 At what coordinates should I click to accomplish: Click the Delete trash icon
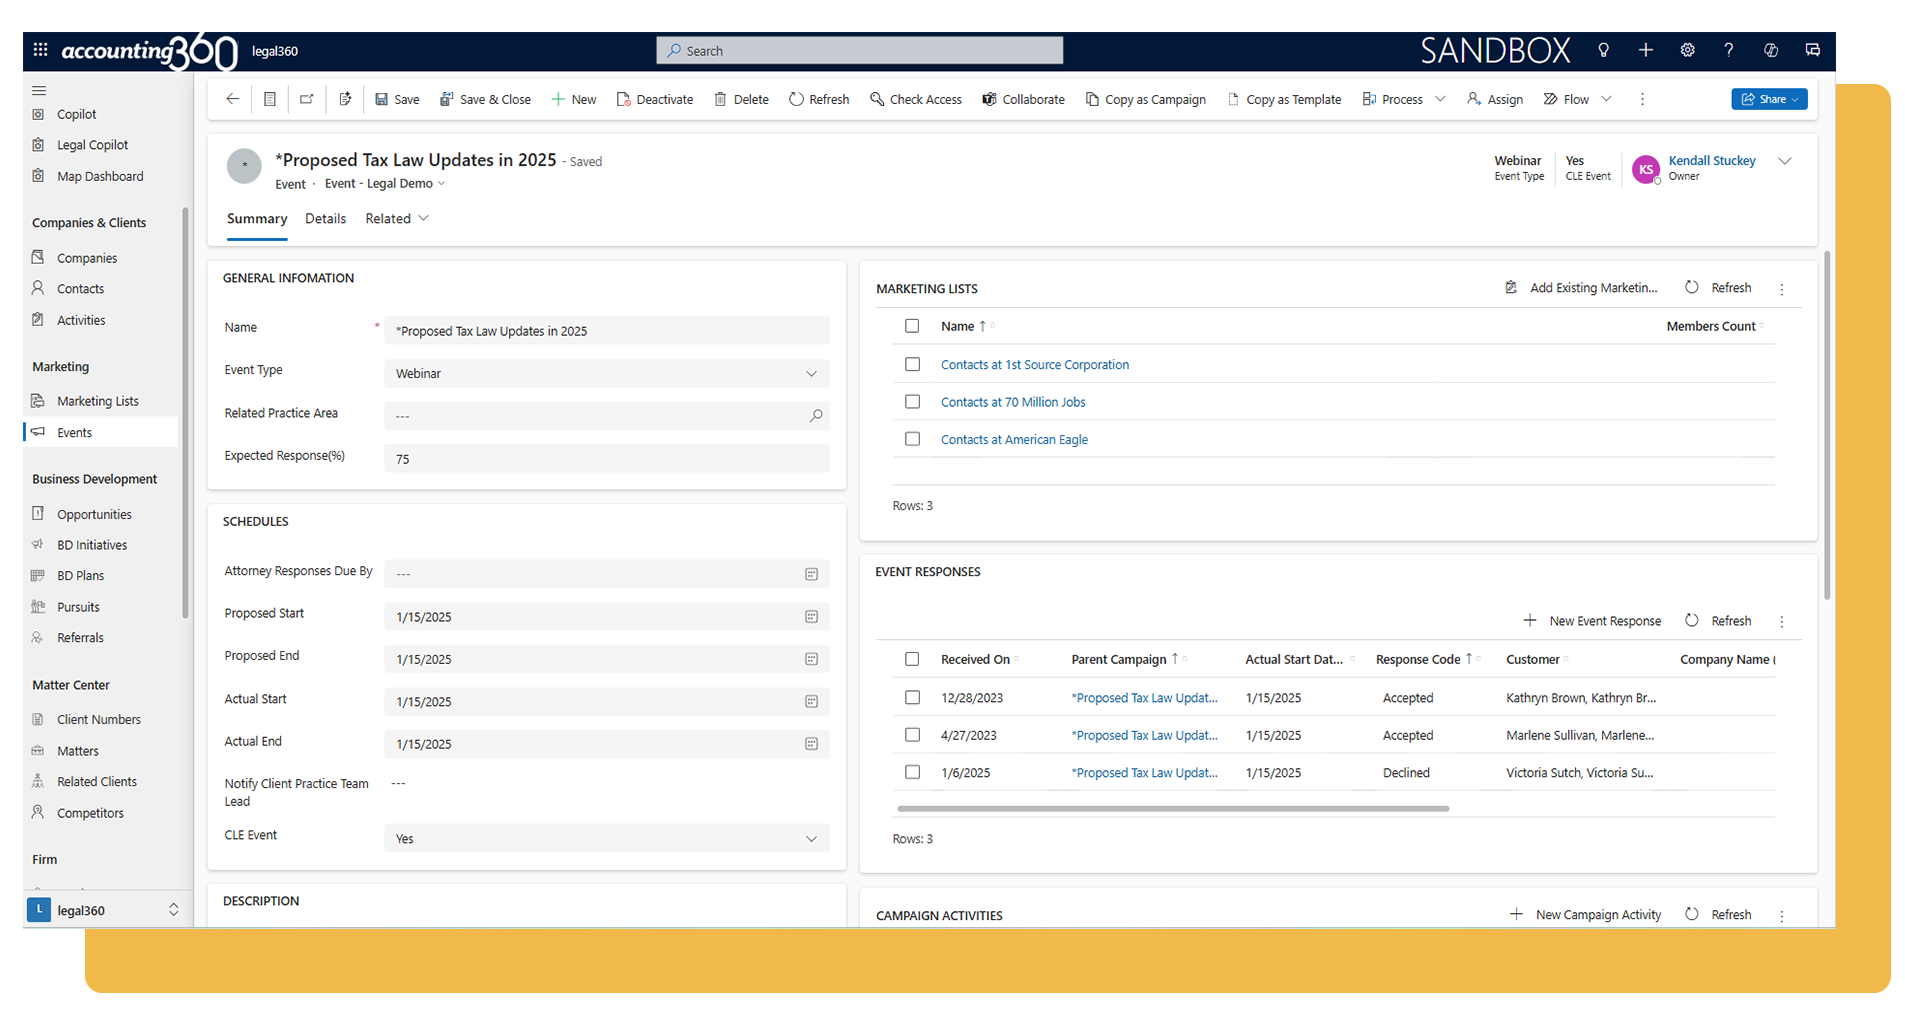(x=720, y=99)
